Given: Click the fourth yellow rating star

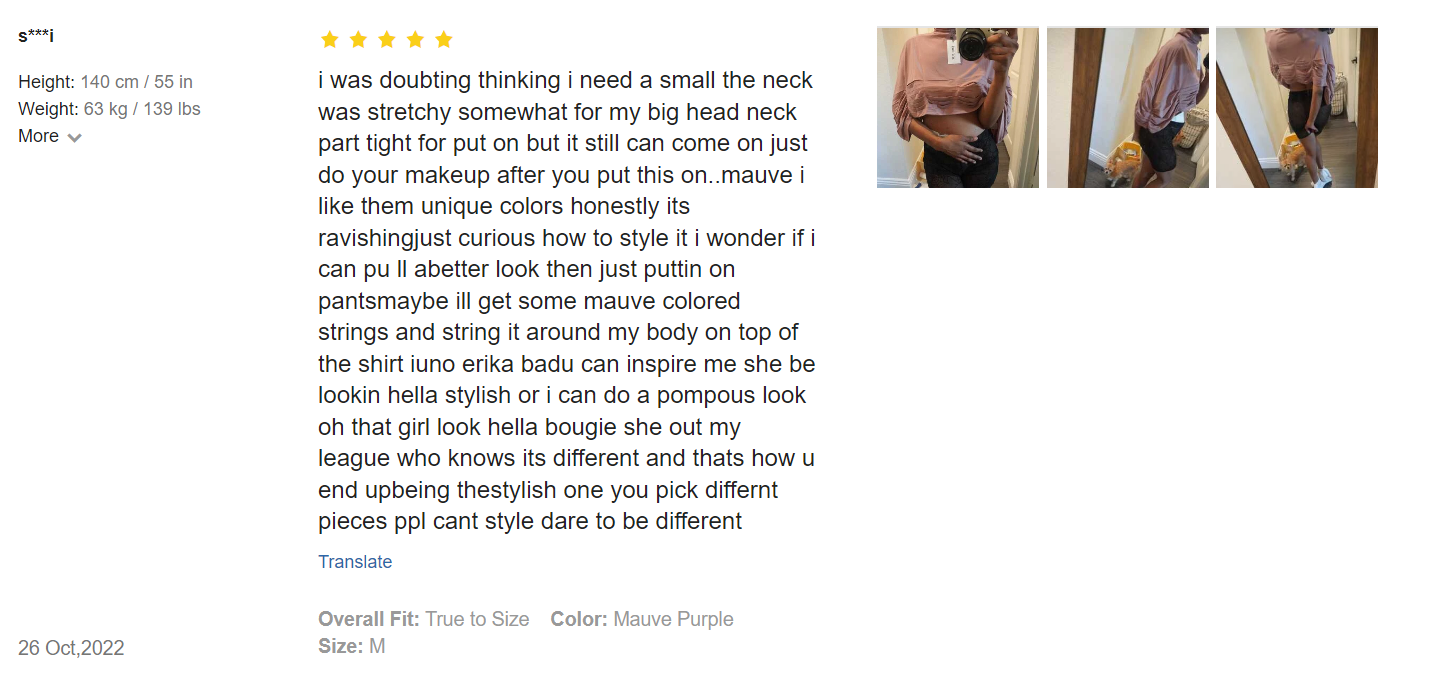Looking at the screenshot, I should coord(415,40).
